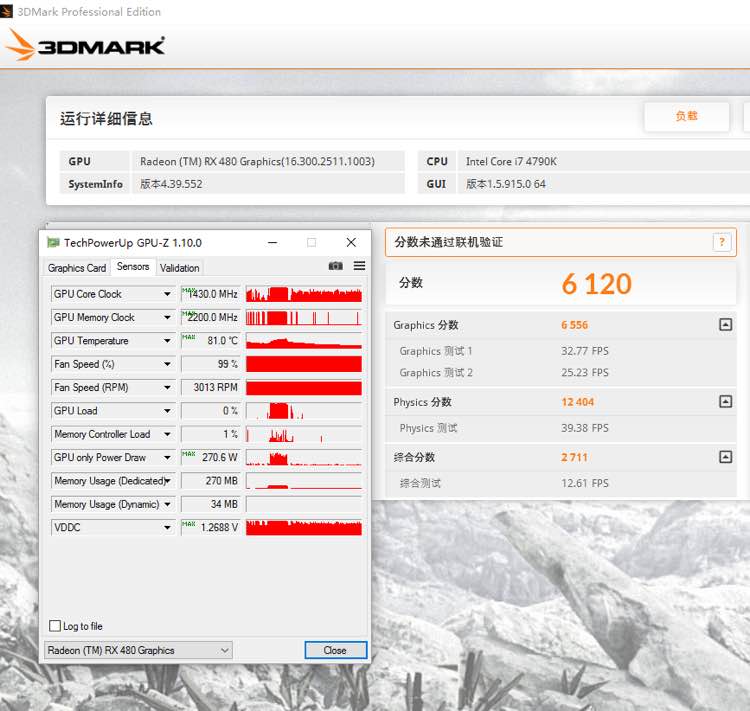This screenshot has height=711, width=750.
Task: Click the Power Draw 270.6 W value
Action: 210,457
